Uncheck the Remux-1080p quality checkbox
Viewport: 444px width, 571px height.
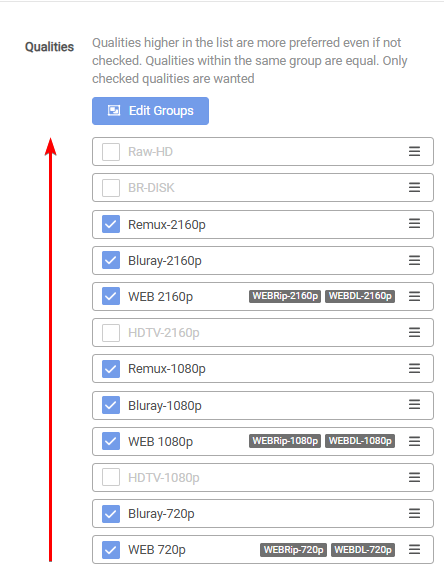(x=111, y=369)
